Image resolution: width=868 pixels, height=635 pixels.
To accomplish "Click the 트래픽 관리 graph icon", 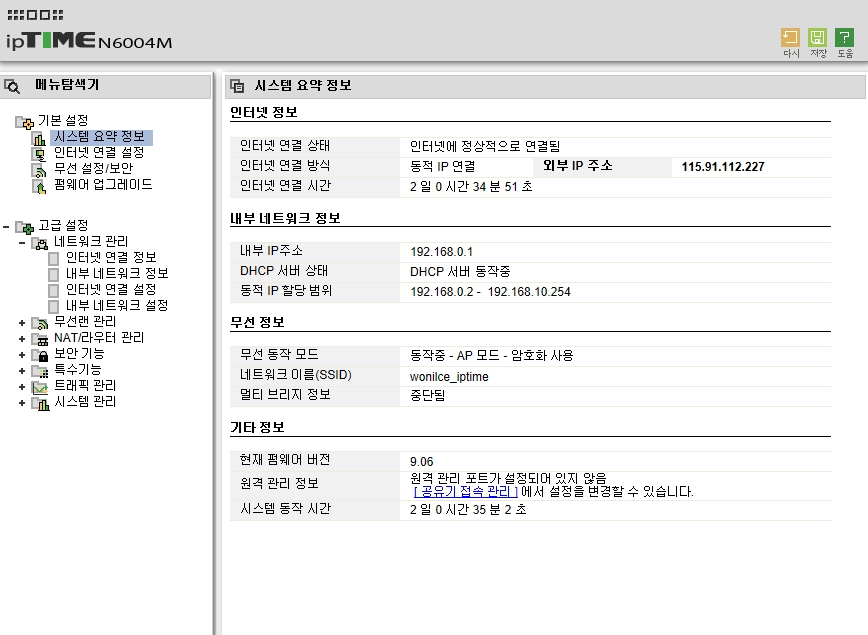I will click(40, 387).
